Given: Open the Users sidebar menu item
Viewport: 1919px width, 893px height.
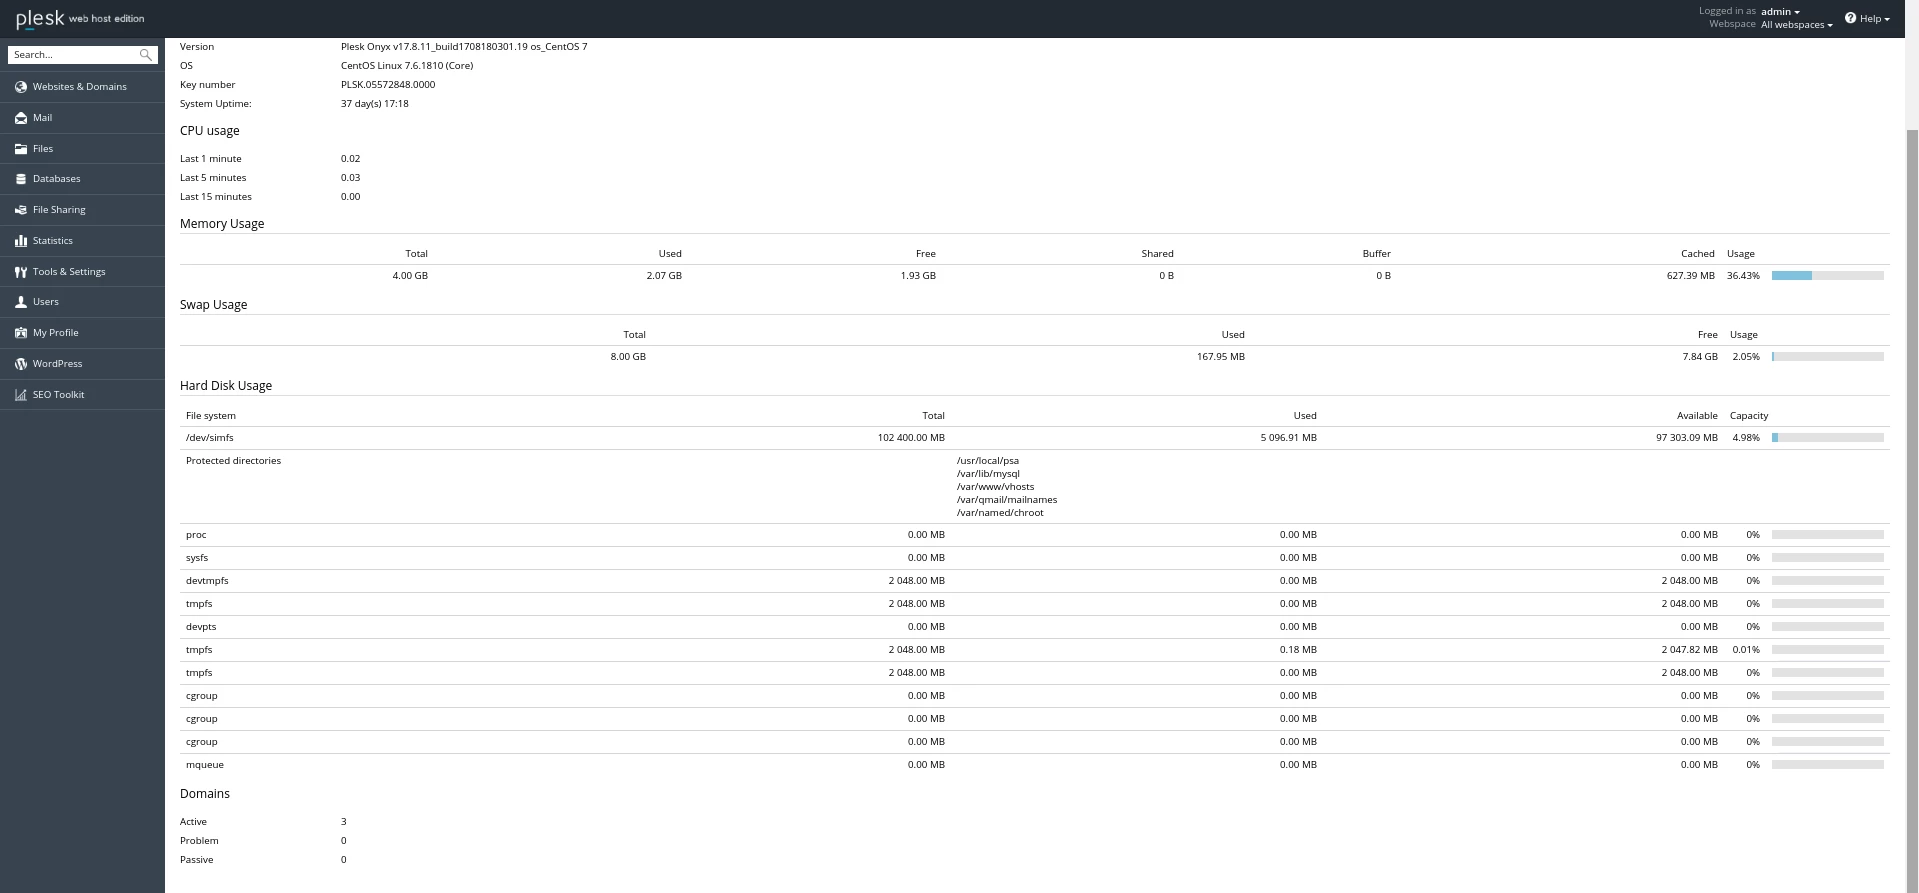Looking at the screenshot, I should (x=46, y=302).
